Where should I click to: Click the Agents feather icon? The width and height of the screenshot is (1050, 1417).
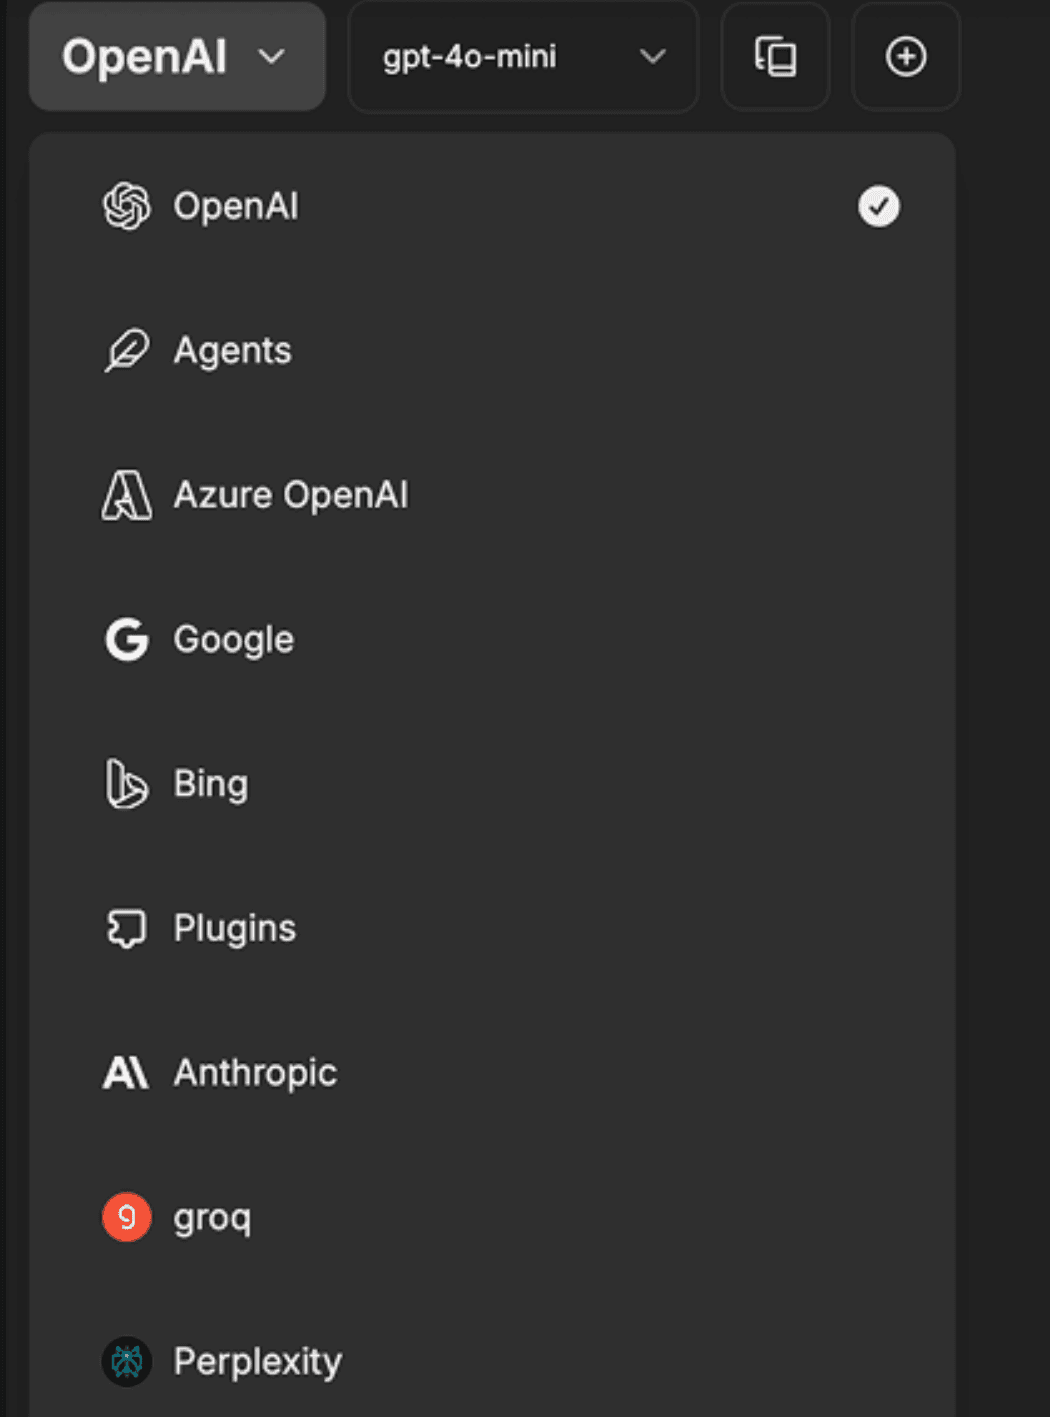pos(127,351)
